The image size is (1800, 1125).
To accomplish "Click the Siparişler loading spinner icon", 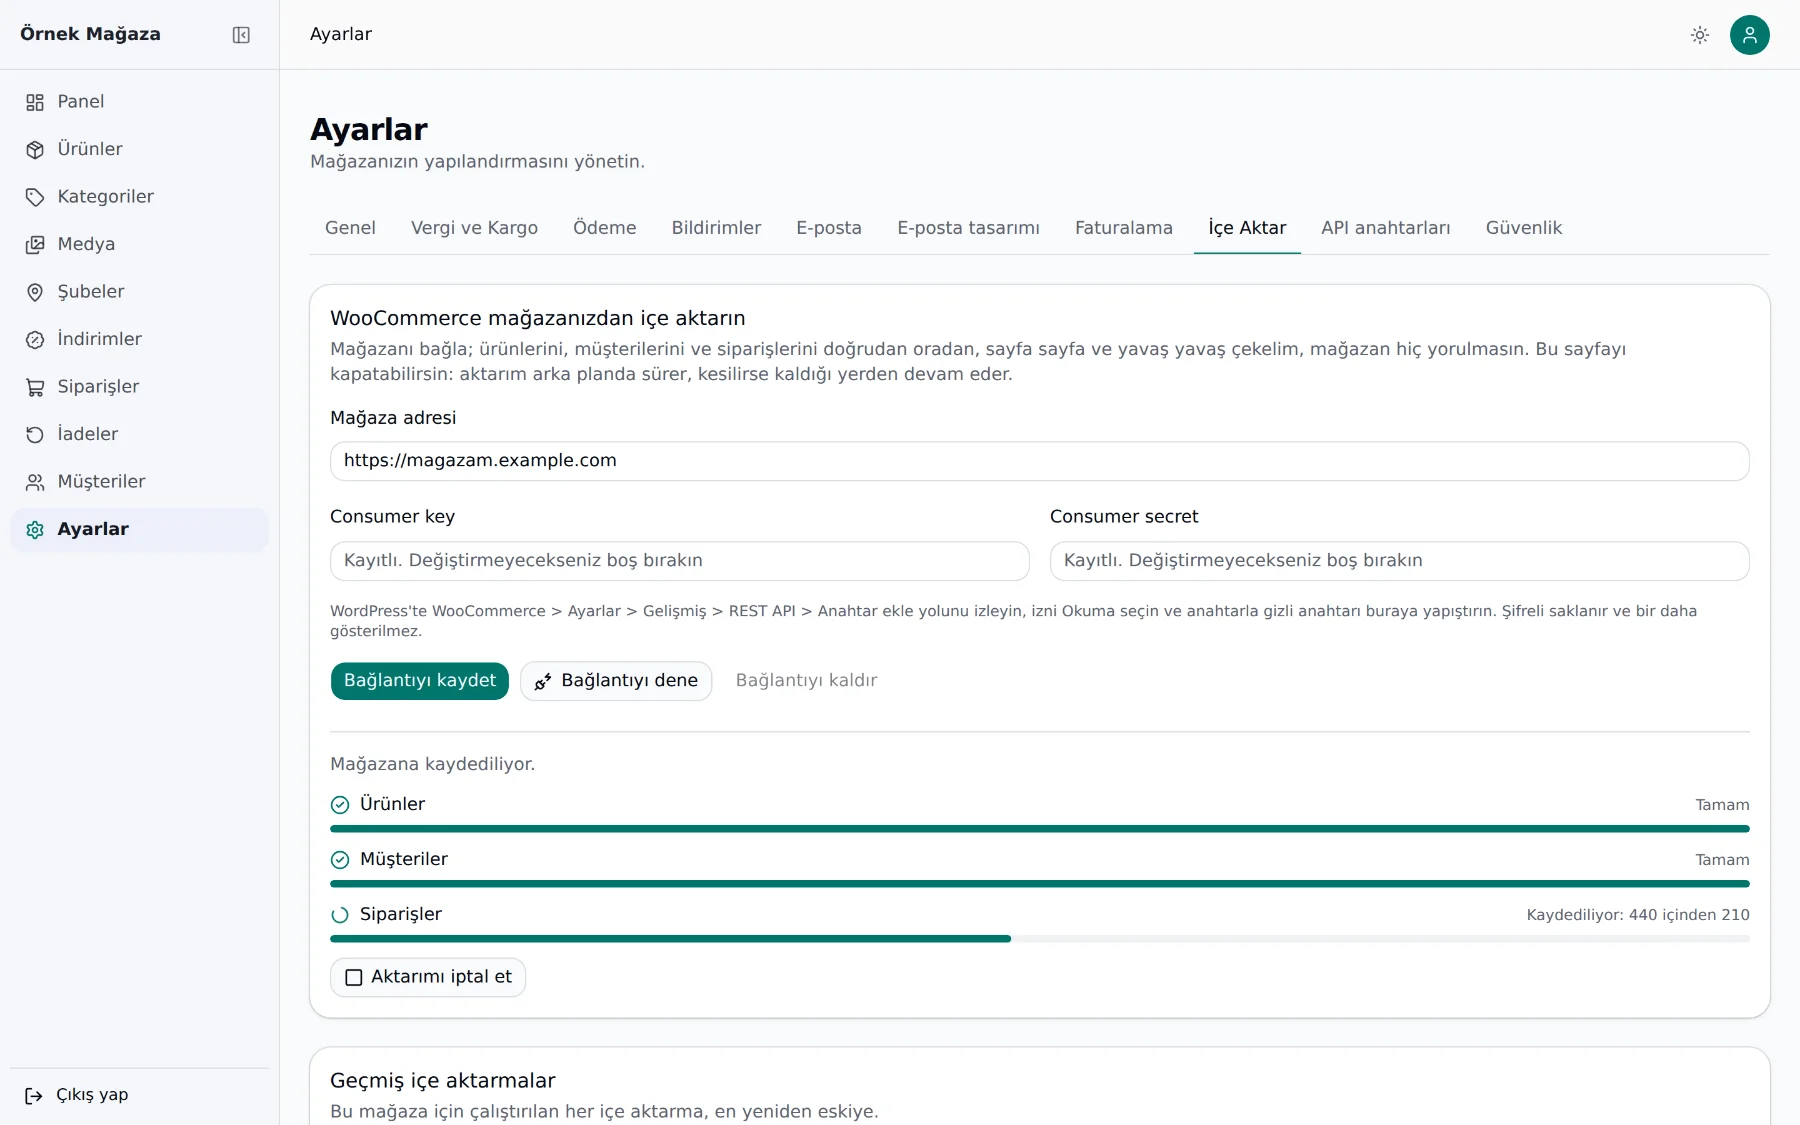I will click(x=340, y=915).
